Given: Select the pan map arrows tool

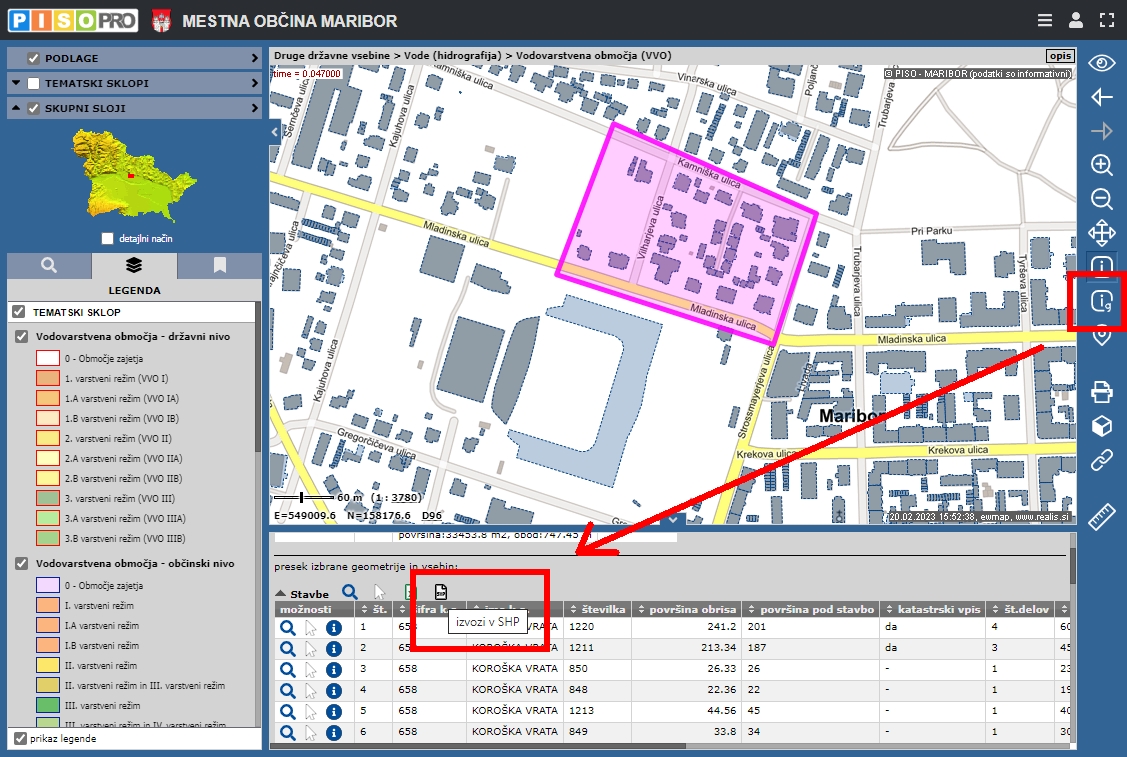Looking at the screenshot, I should pyautogui.click(x=1101, y=233).
